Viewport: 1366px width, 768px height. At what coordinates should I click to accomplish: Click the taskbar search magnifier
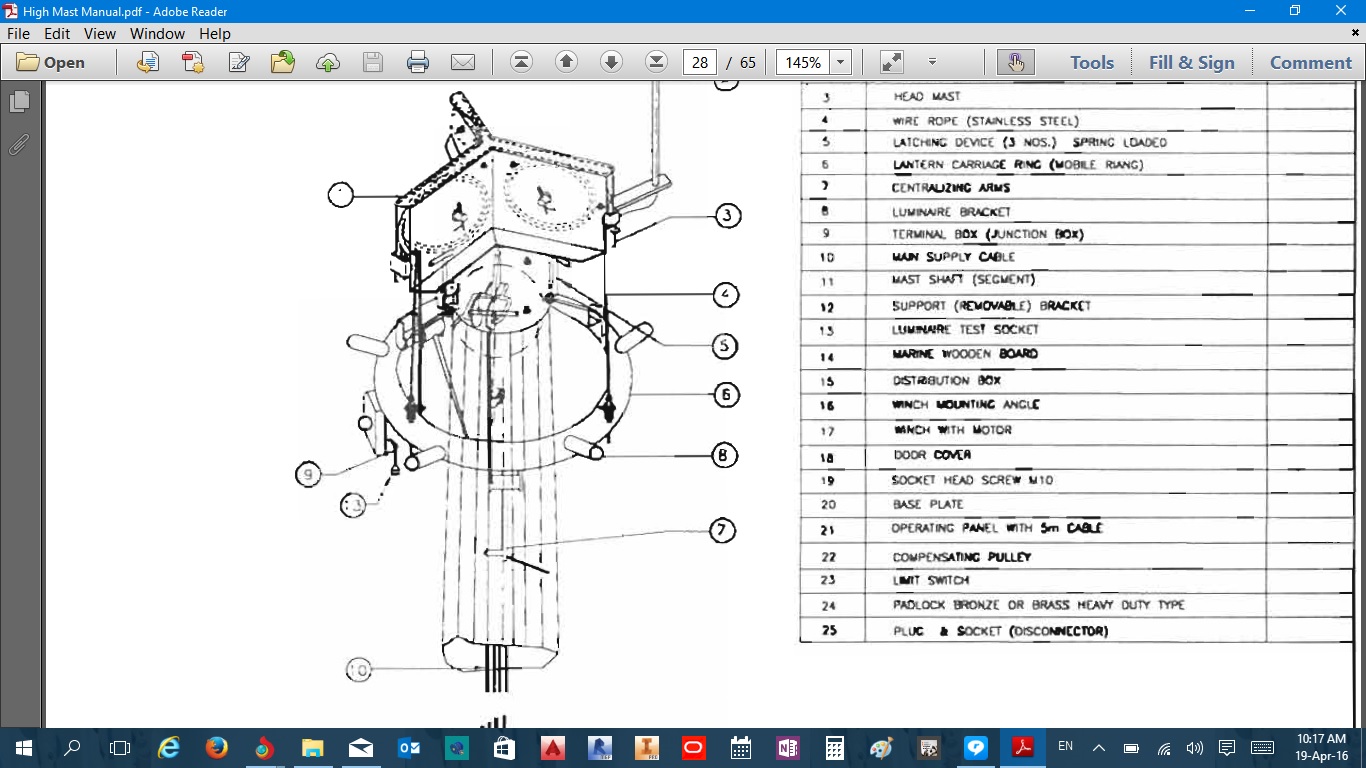click(x=72, y=747)
